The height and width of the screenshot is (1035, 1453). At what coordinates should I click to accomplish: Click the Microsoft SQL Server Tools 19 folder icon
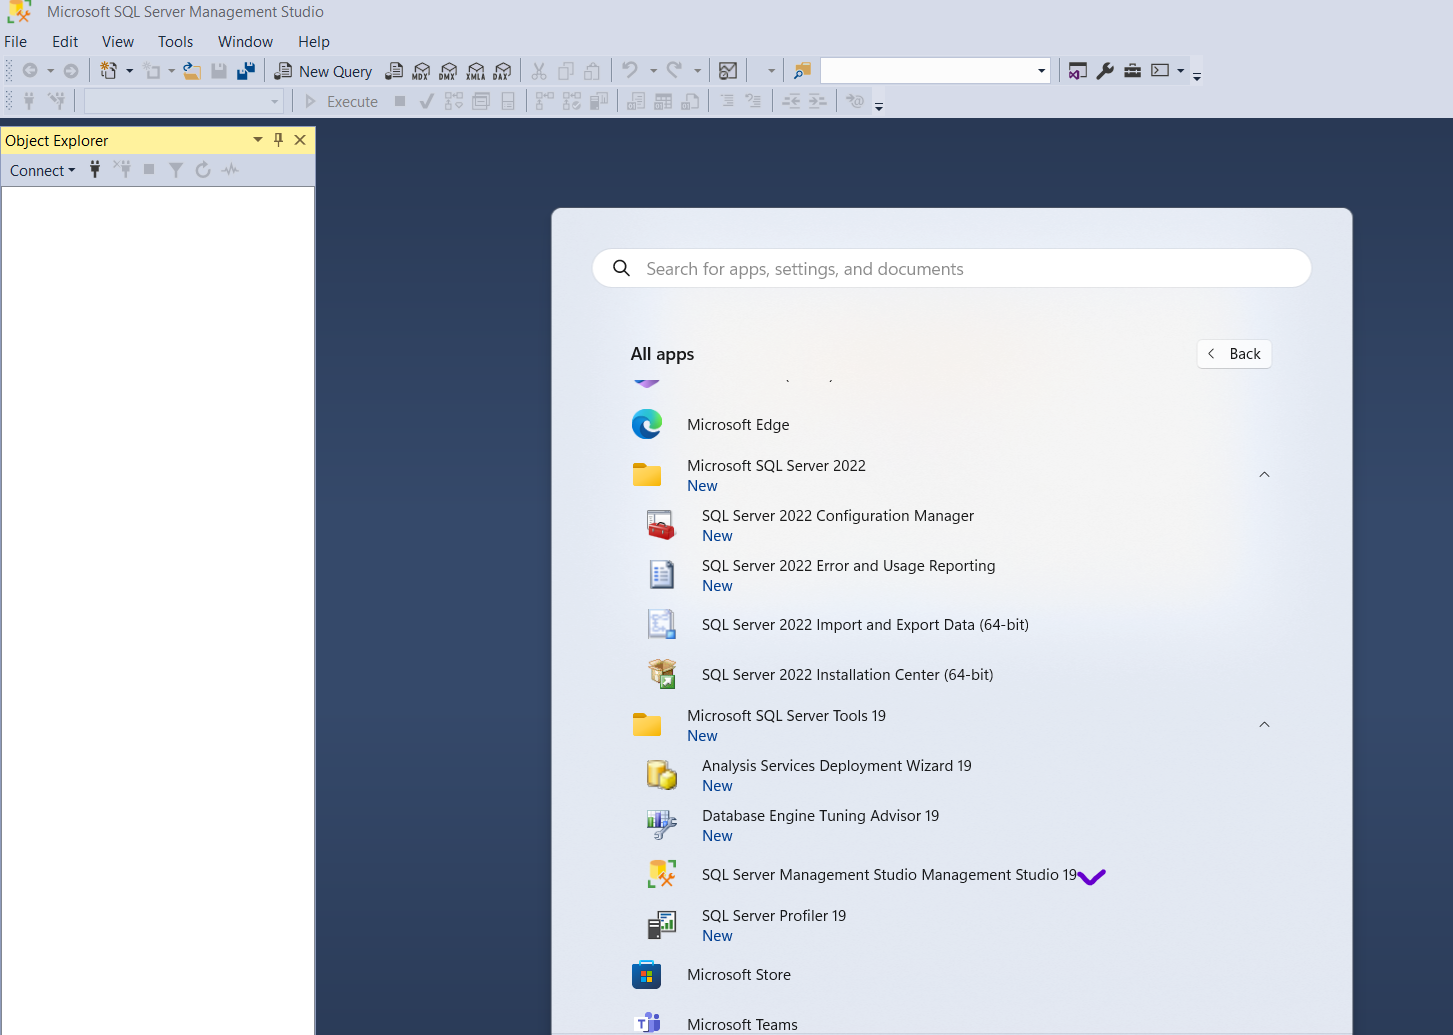[x=647, y=725]
